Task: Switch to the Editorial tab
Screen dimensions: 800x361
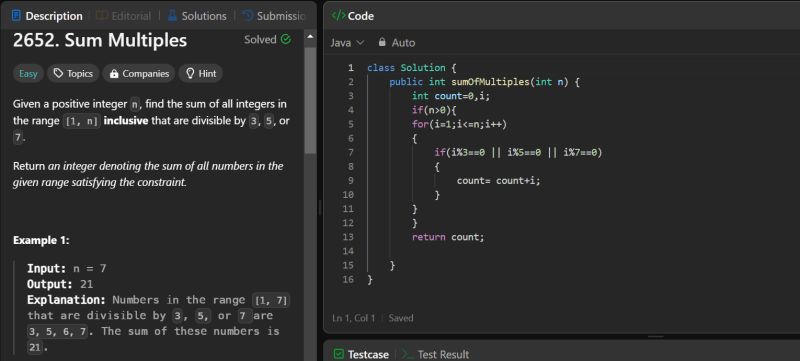Action: [124, 16]
